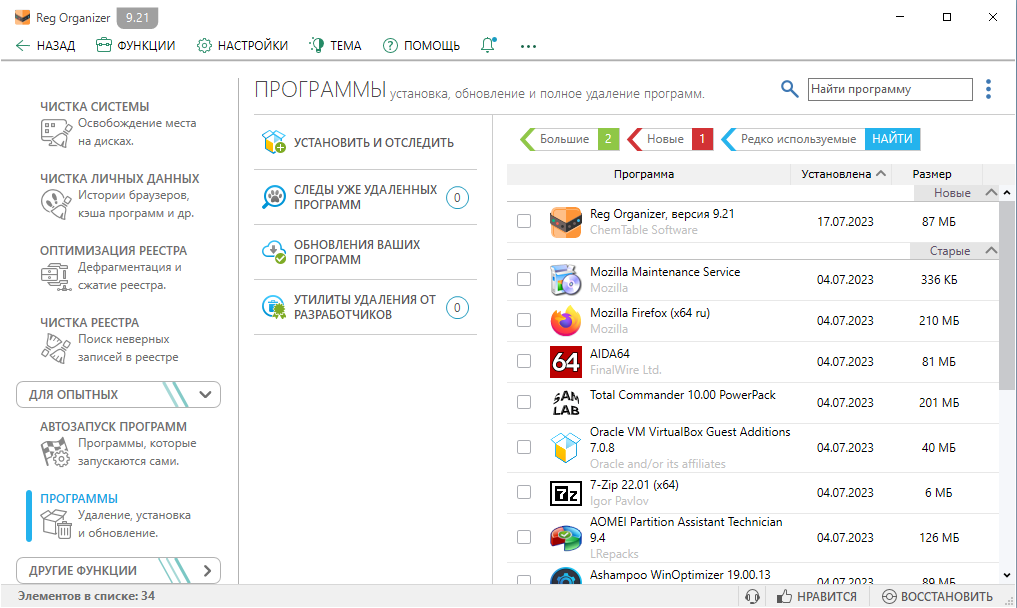Click the Обновления ваших программ cloud icon
The image size is (1017, 608).
tap(274, 252)
